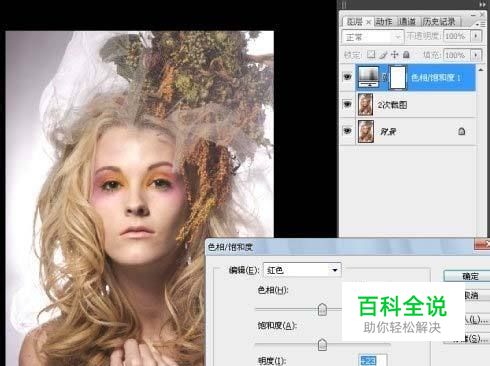
Task: Click the 载入(L)... button in the dialog
Action: pos(477,320)
